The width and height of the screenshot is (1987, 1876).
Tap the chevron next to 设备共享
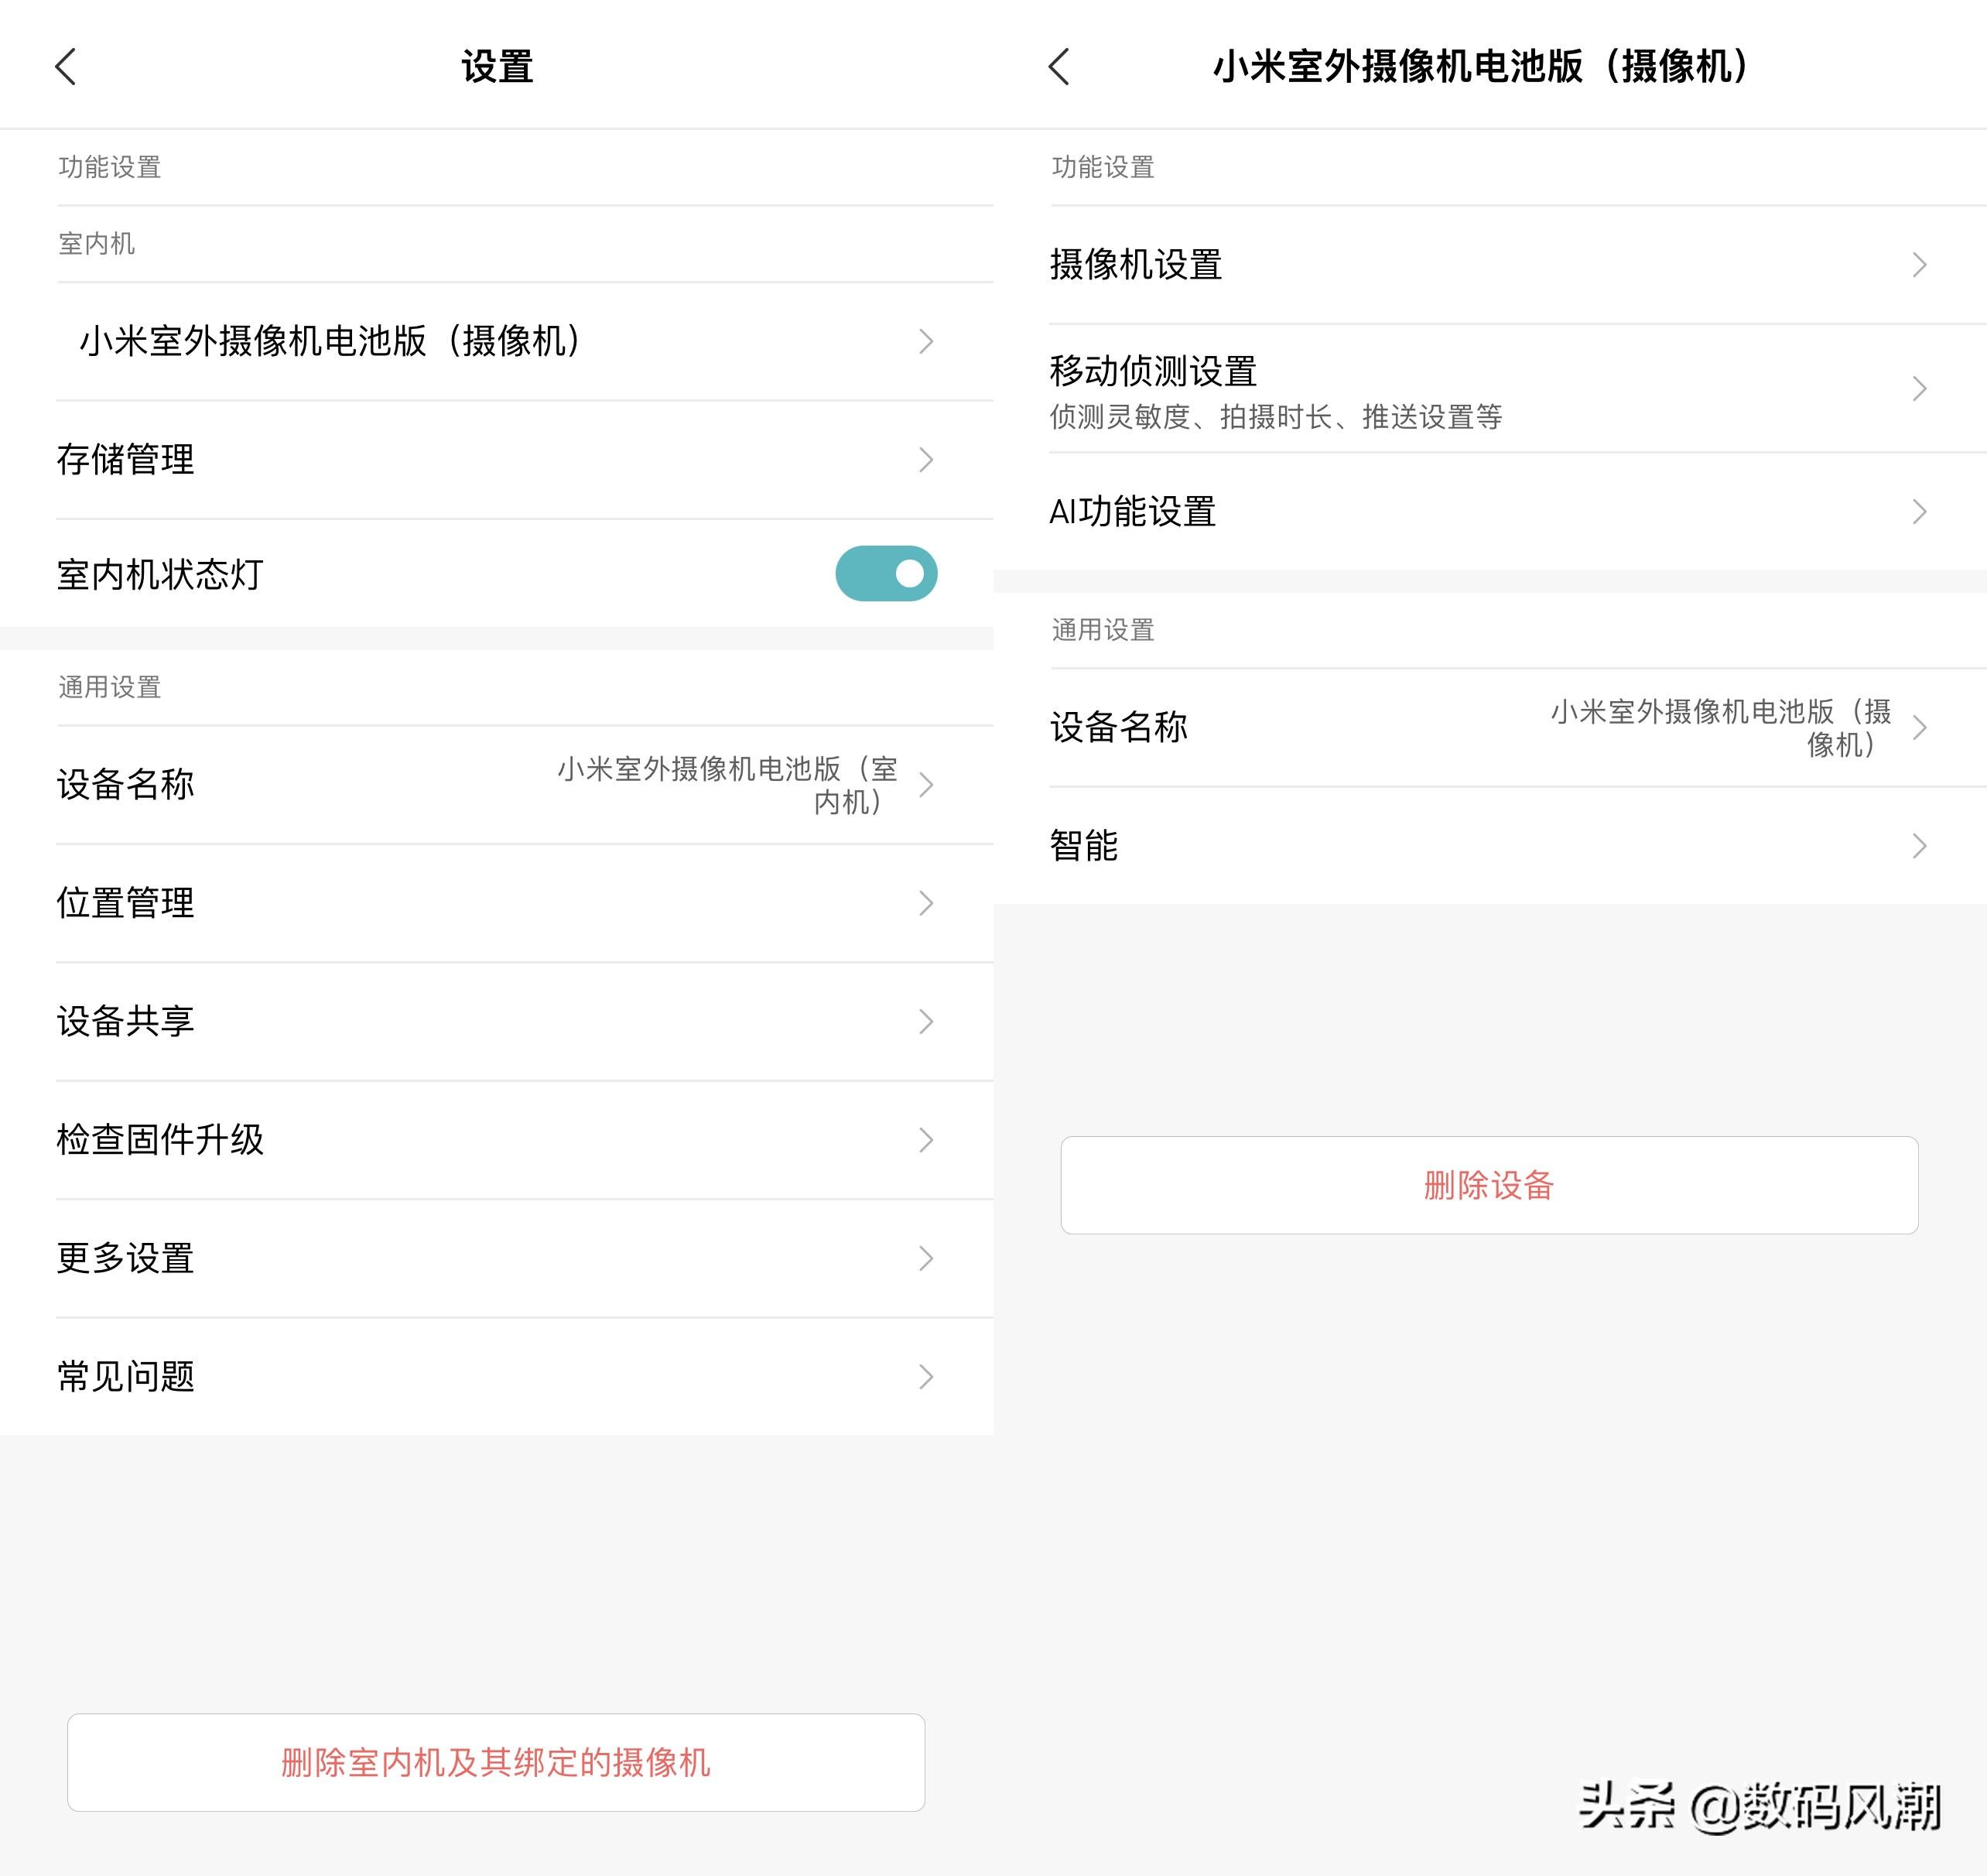[x=926, y=1021]
